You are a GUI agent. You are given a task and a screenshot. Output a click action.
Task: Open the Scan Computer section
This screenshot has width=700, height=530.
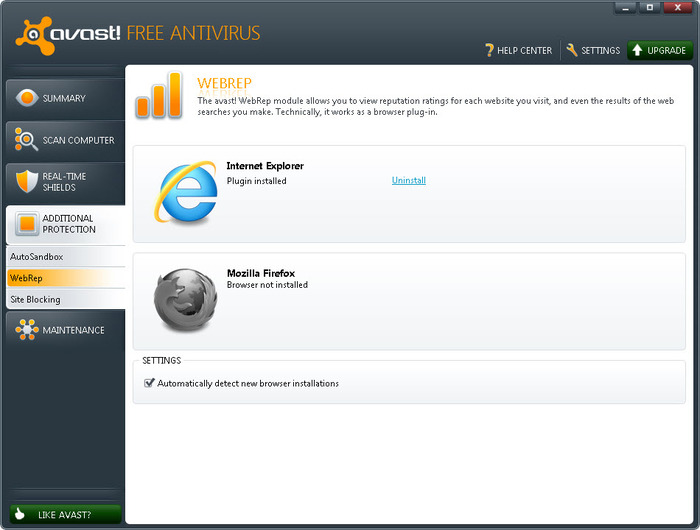(66, 140)
